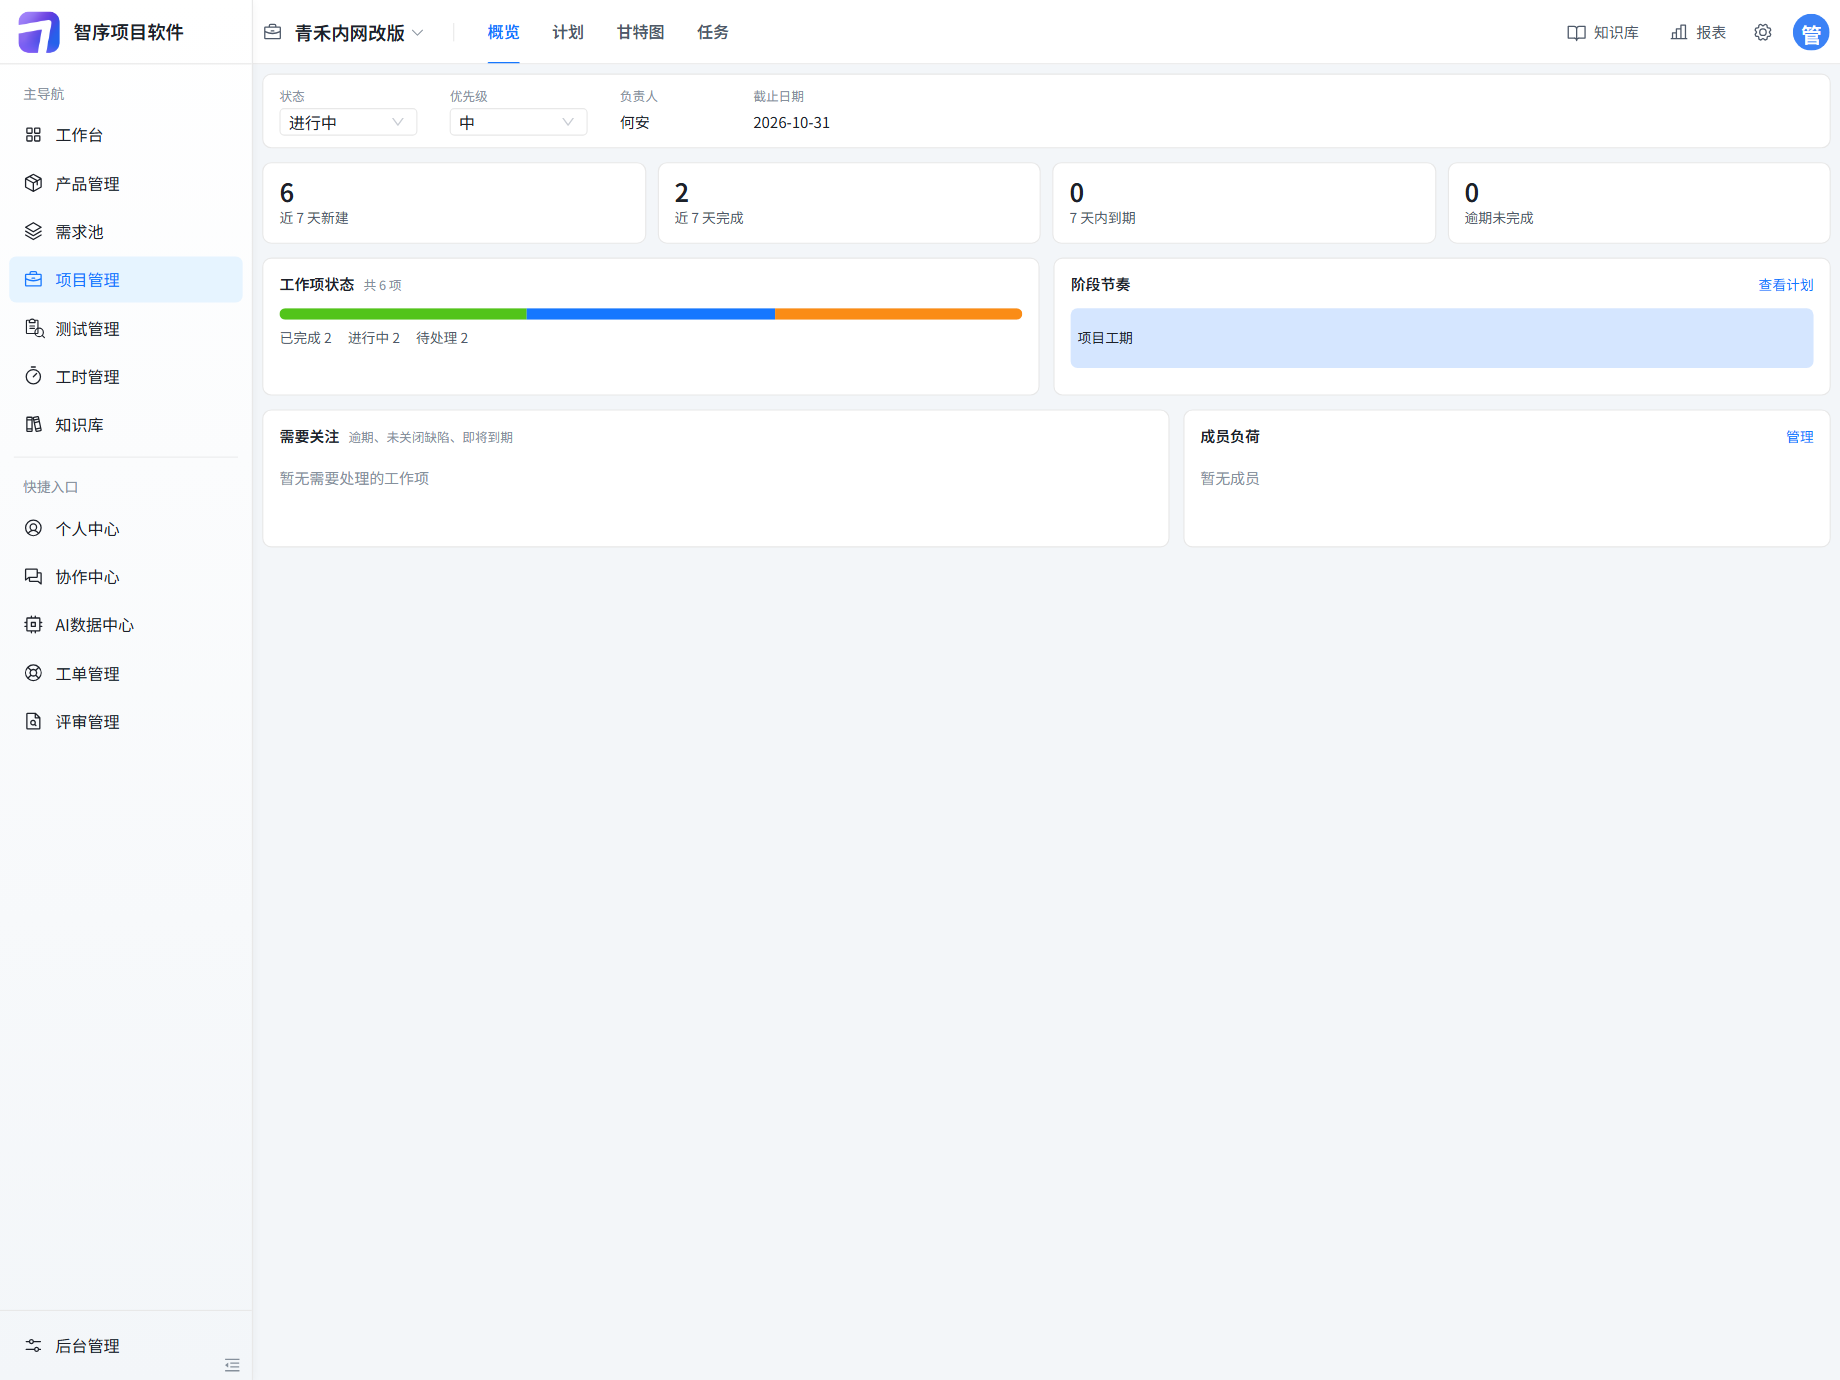Switch to the 计划 tab
The width and height of the screenshot is (1840, 1380).
click(568, 32)
